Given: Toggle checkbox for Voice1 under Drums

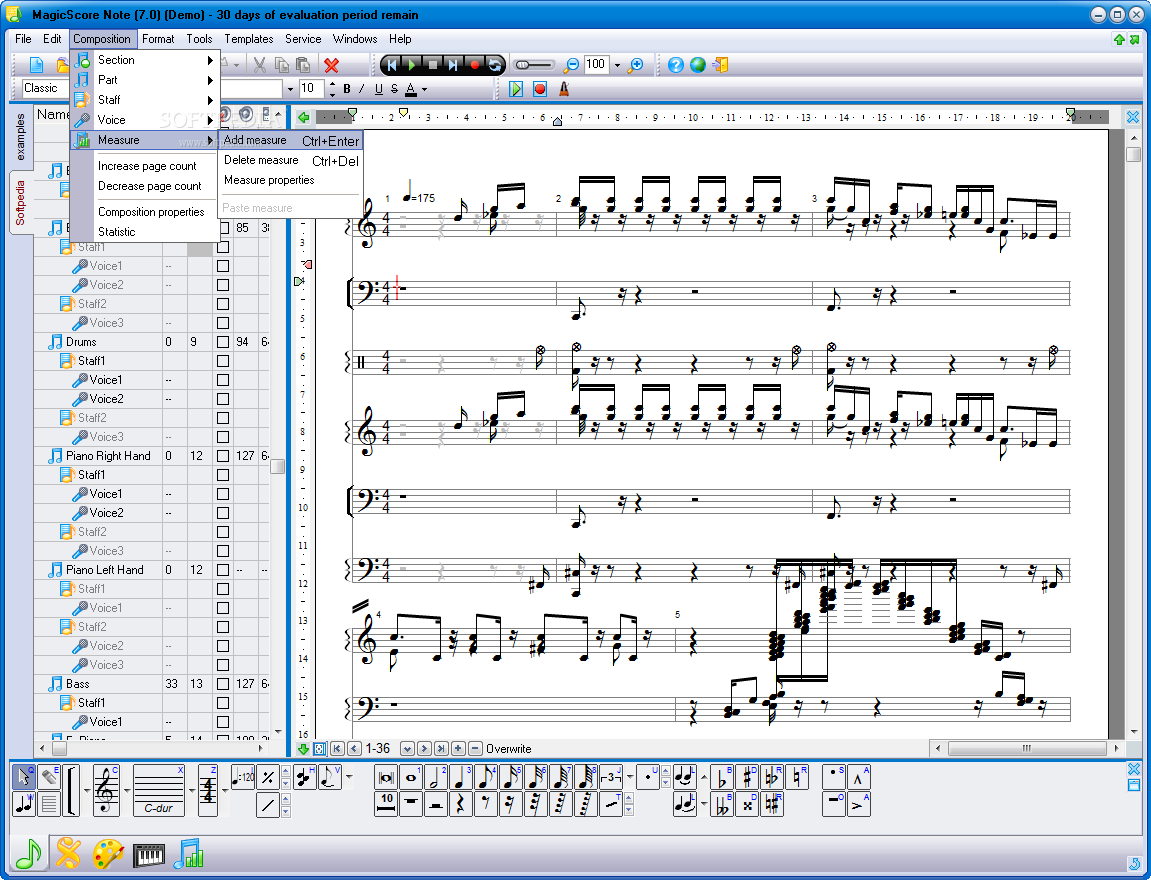Looking at the screenshot, I should (x=223, y=380).
